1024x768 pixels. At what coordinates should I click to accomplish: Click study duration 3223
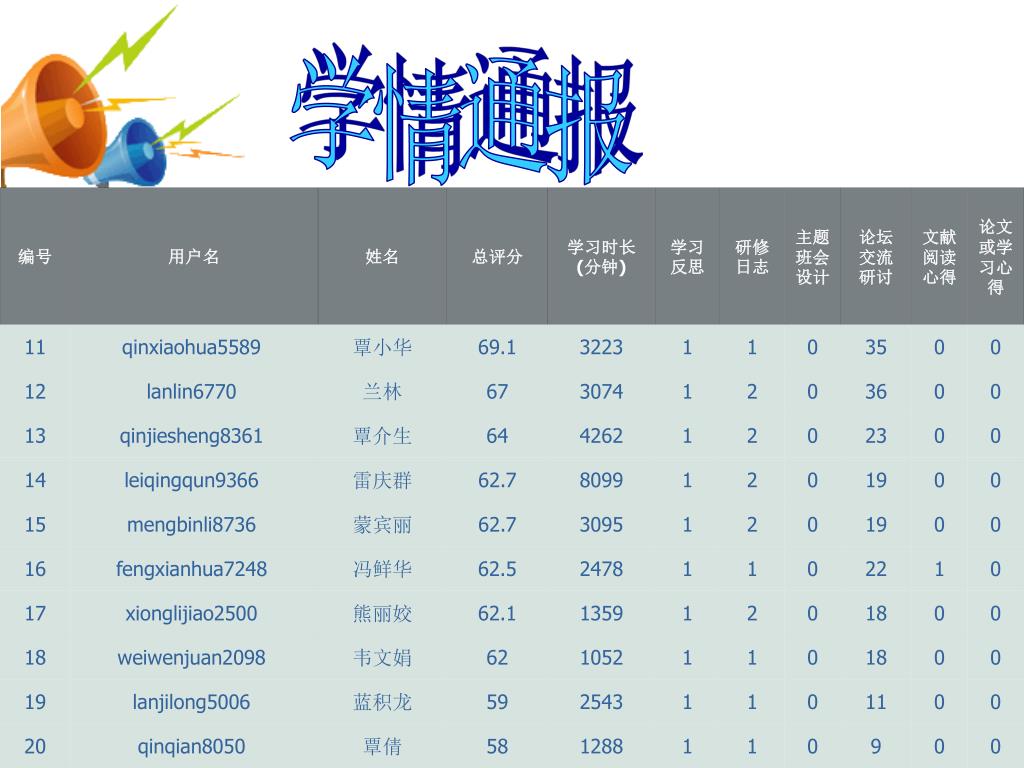601,347
